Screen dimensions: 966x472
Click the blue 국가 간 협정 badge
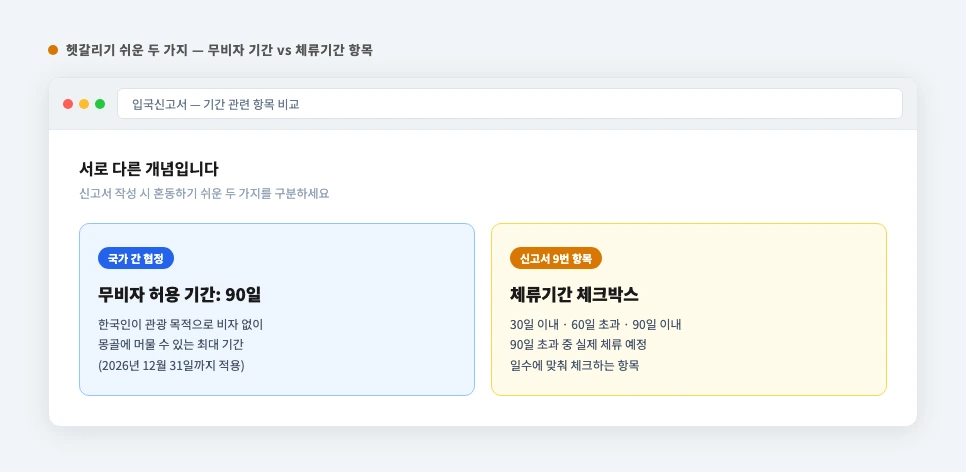(x=136, y=258)
